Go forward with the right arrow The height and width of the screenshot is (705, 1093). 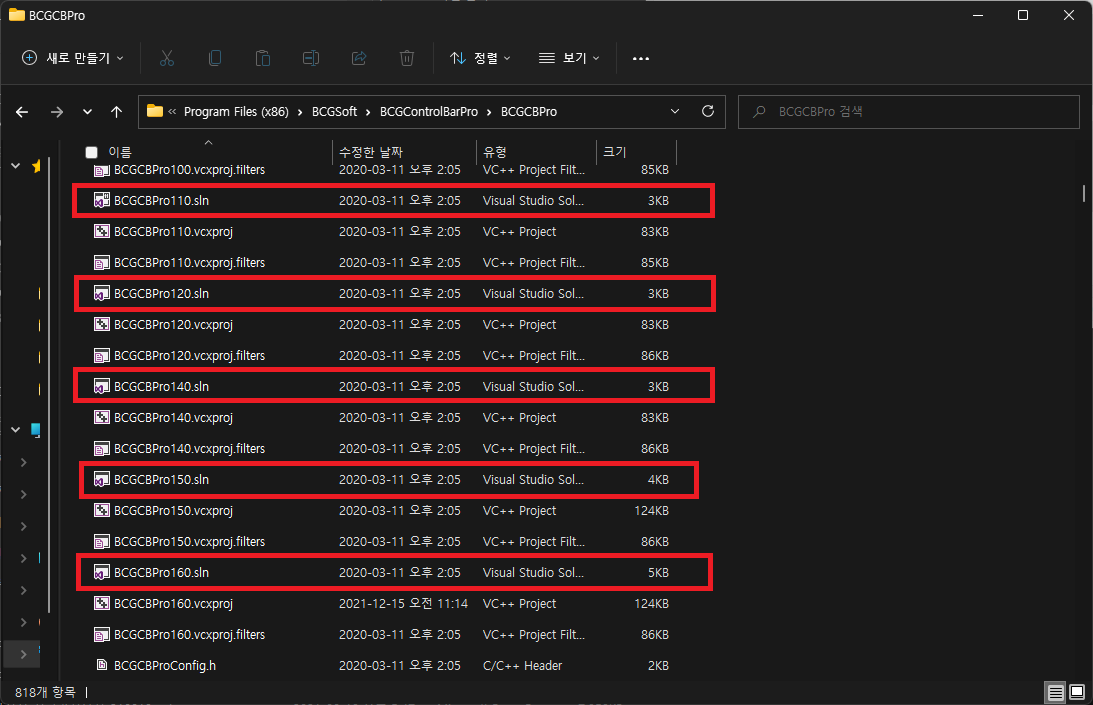(x=56, y=112)
